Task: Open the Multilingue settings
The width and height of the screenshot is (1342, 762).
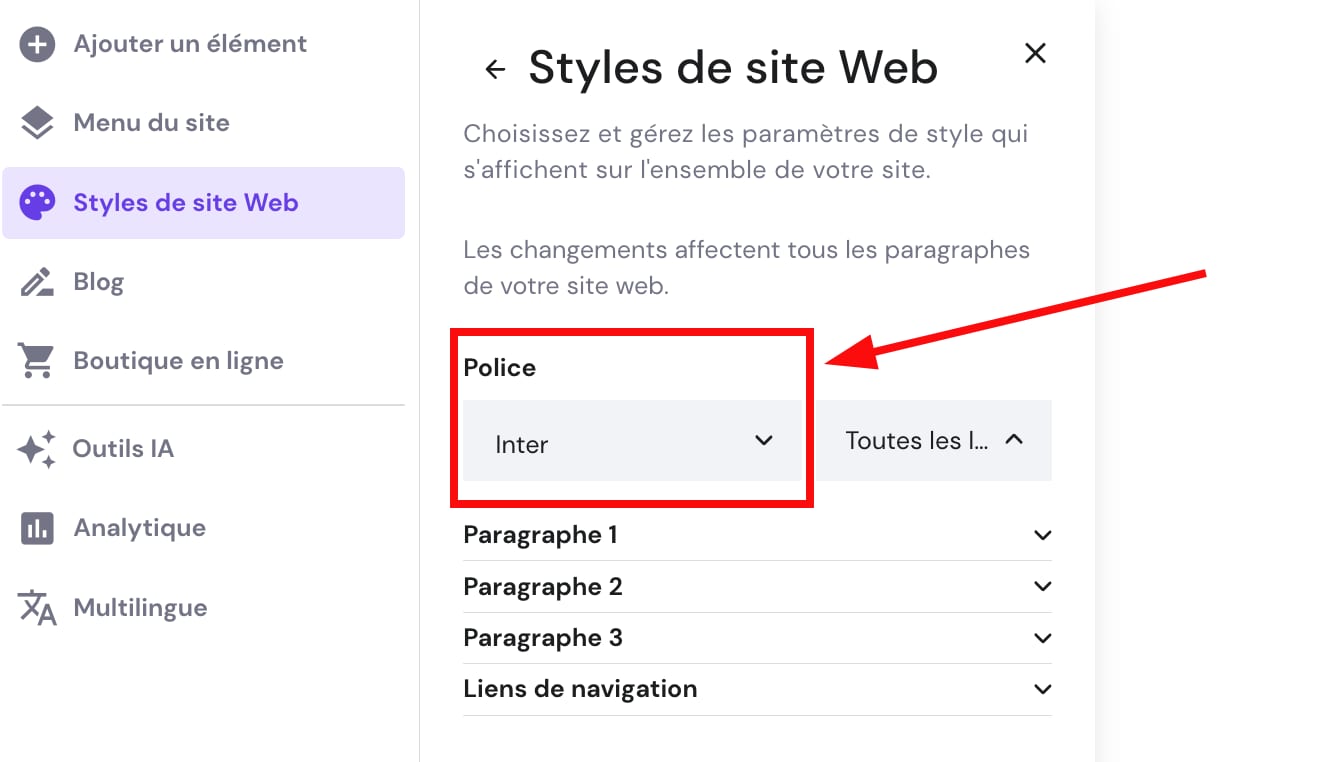Action: 140,607
